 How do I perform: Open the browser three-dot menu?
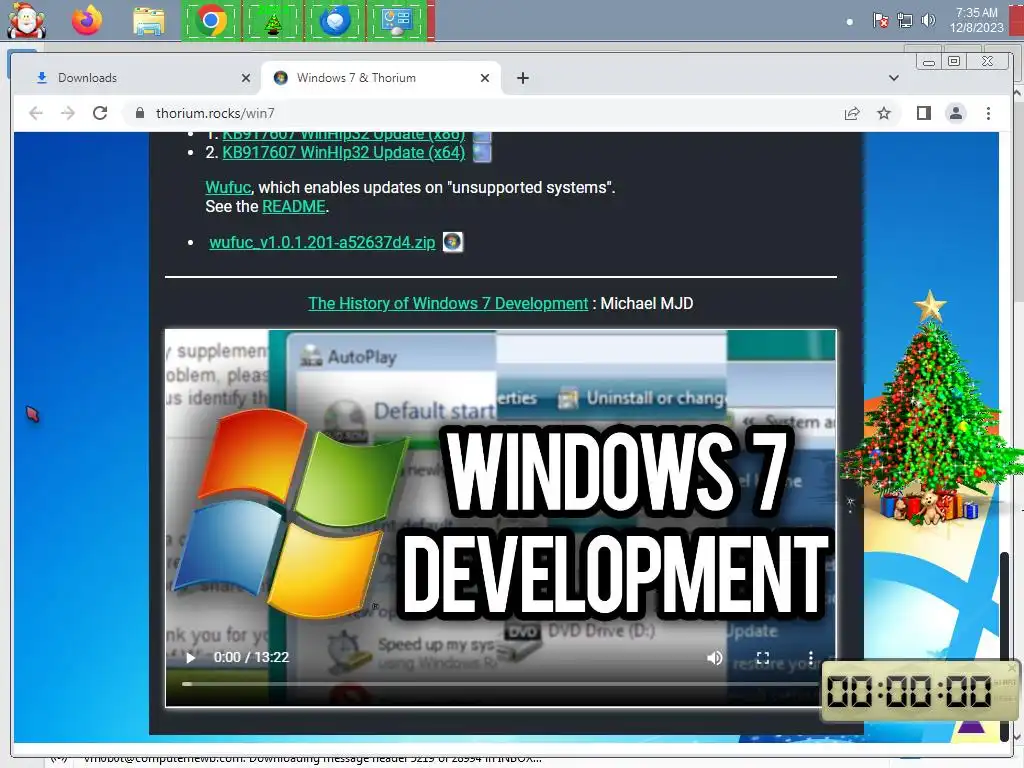pyautogui.click(x=988, y=114)
